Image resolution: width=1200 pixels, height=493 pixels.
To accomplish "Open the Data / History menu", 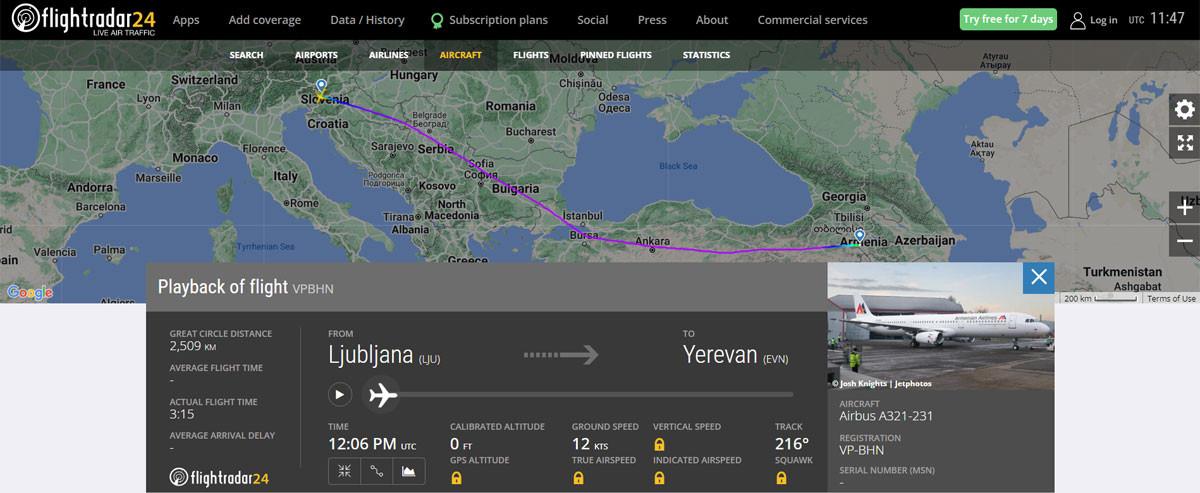I will coord(367,20).
